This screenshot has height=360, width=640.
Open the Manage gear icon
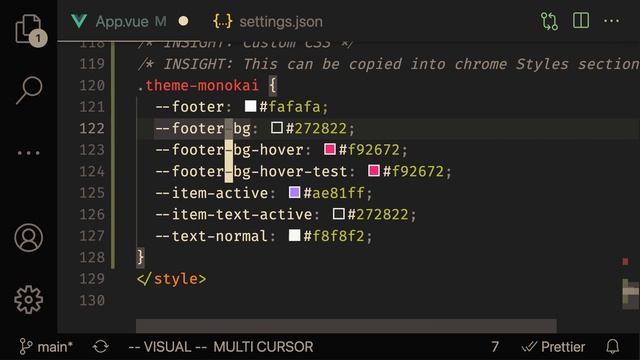[29, 300]
